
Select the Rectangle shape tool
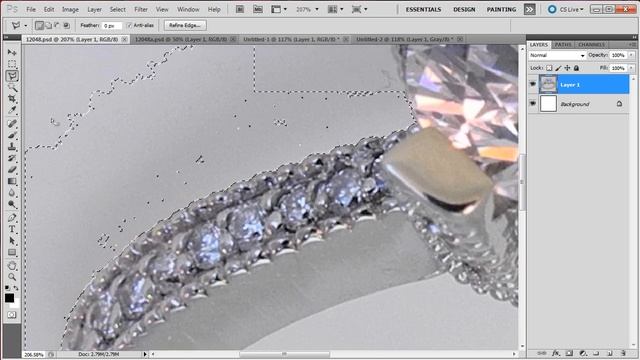[x=12, y=252]
